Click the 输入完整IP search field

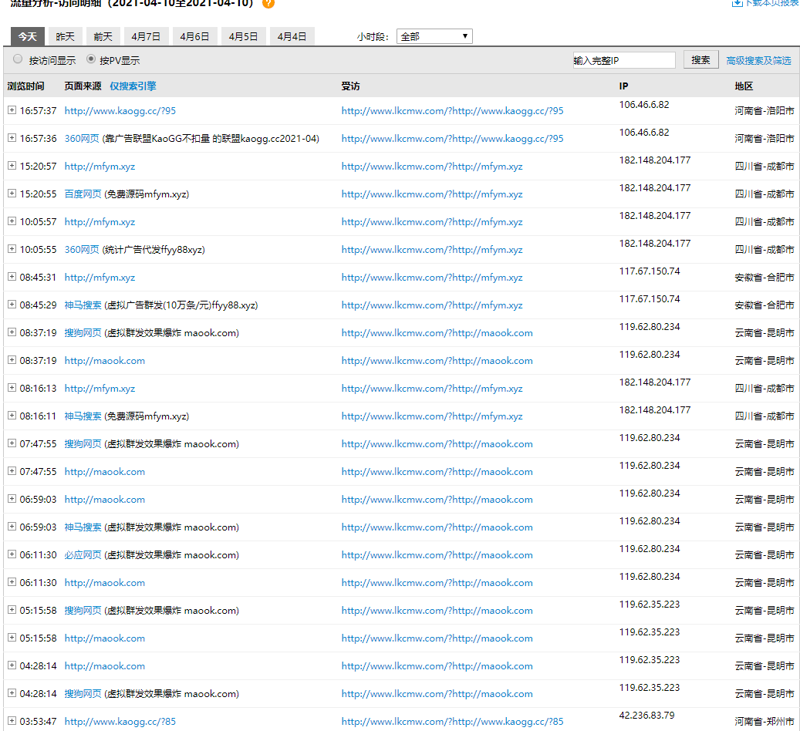point(623,61)
